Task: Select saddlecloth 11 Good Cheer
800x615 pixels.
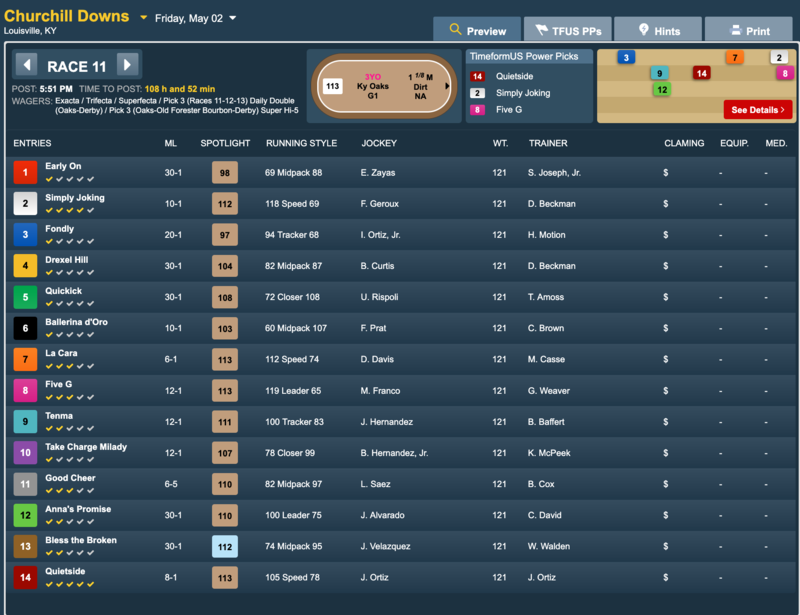Action: point(25,484)
